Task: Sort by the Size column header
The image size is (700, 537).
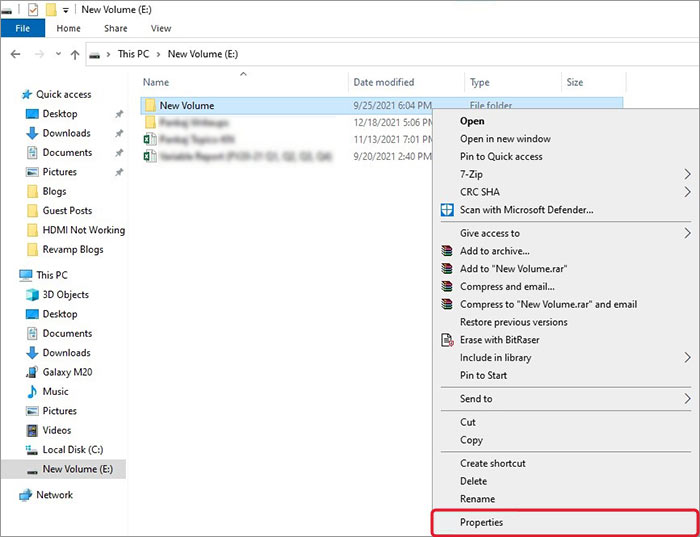Action: pyautogui.click(x=575, y=82)
